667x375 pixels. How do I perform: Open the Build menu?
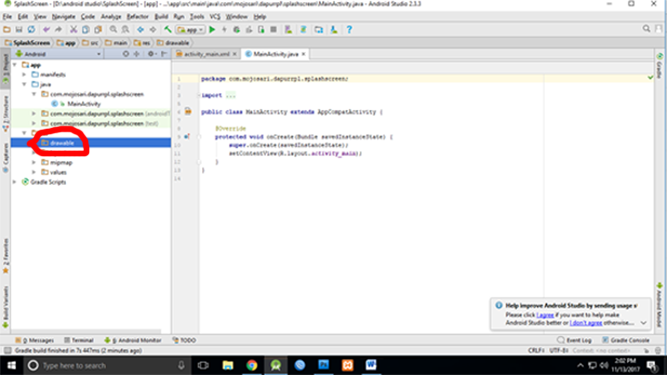(161, 17)
